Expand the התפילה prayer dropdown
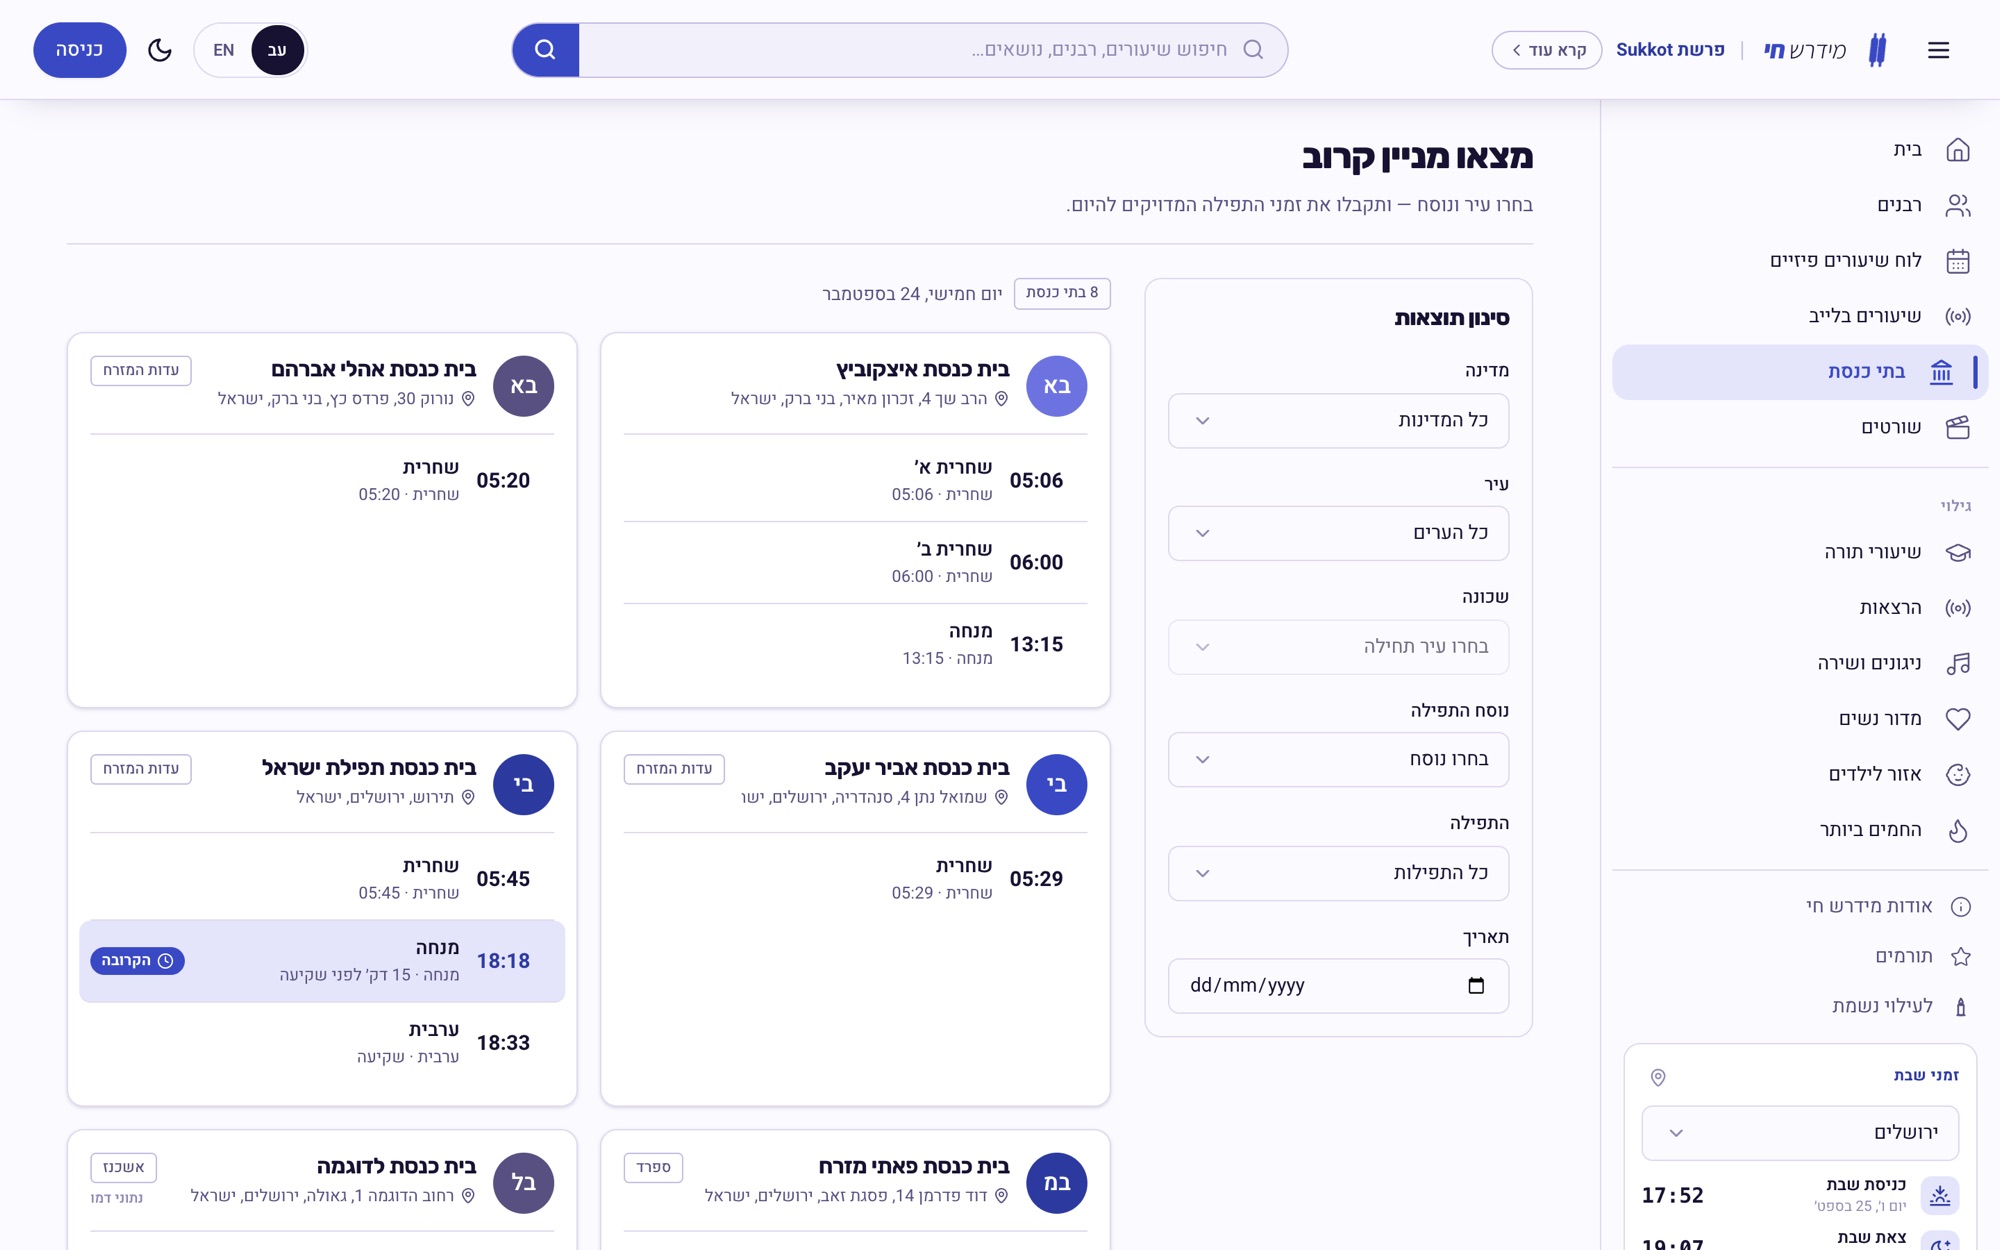 1338,873
